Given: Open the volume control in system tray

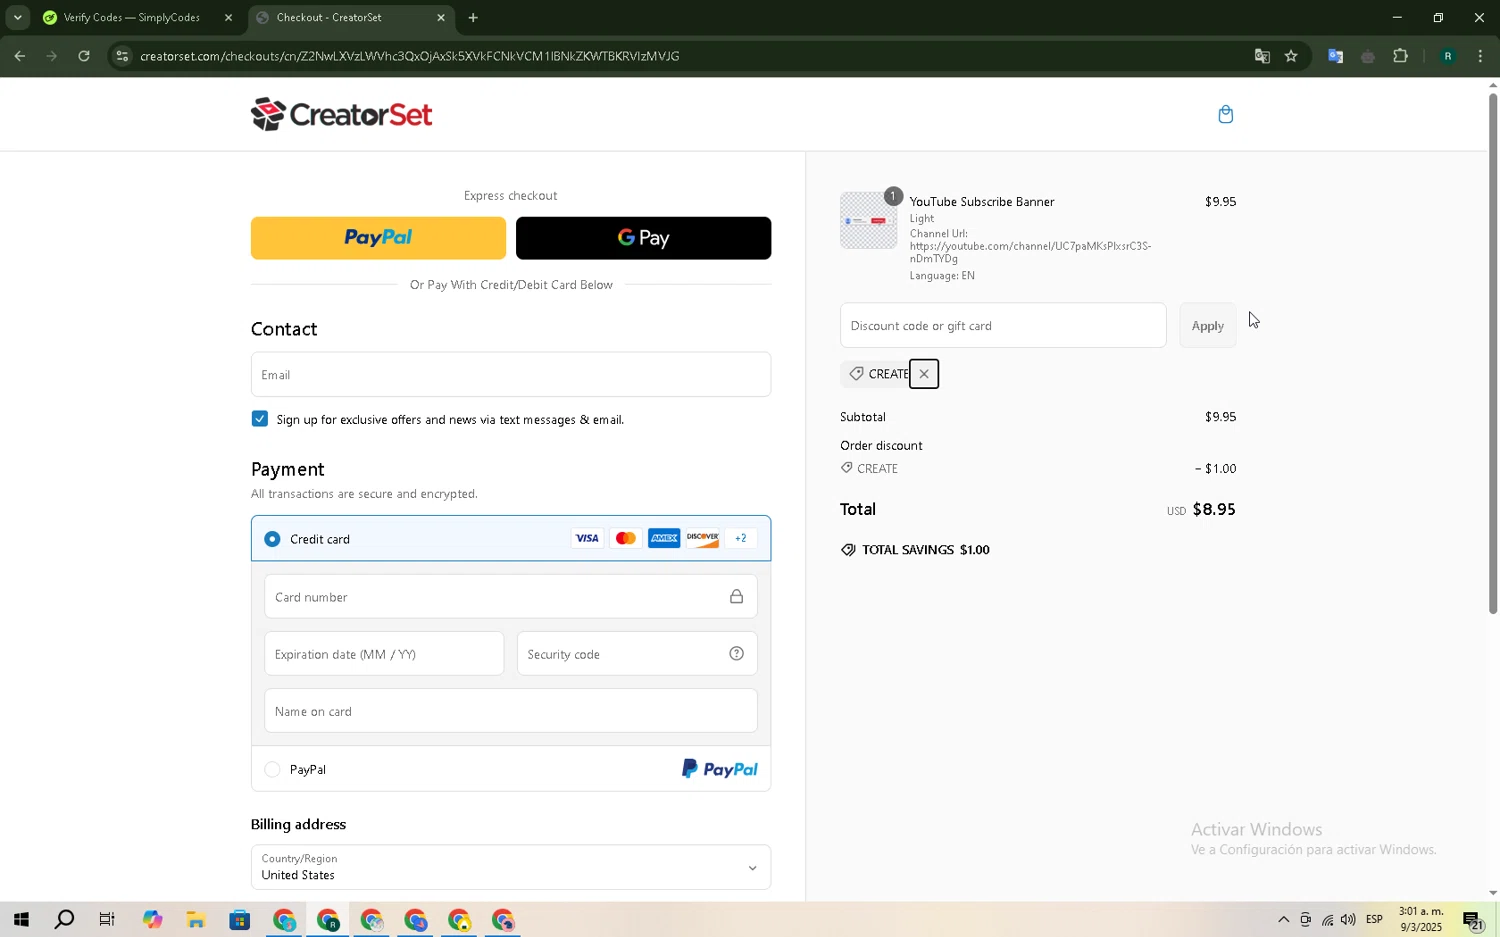Looking at the screenshot, I should pyautogui.click(x=1349, y=920).
